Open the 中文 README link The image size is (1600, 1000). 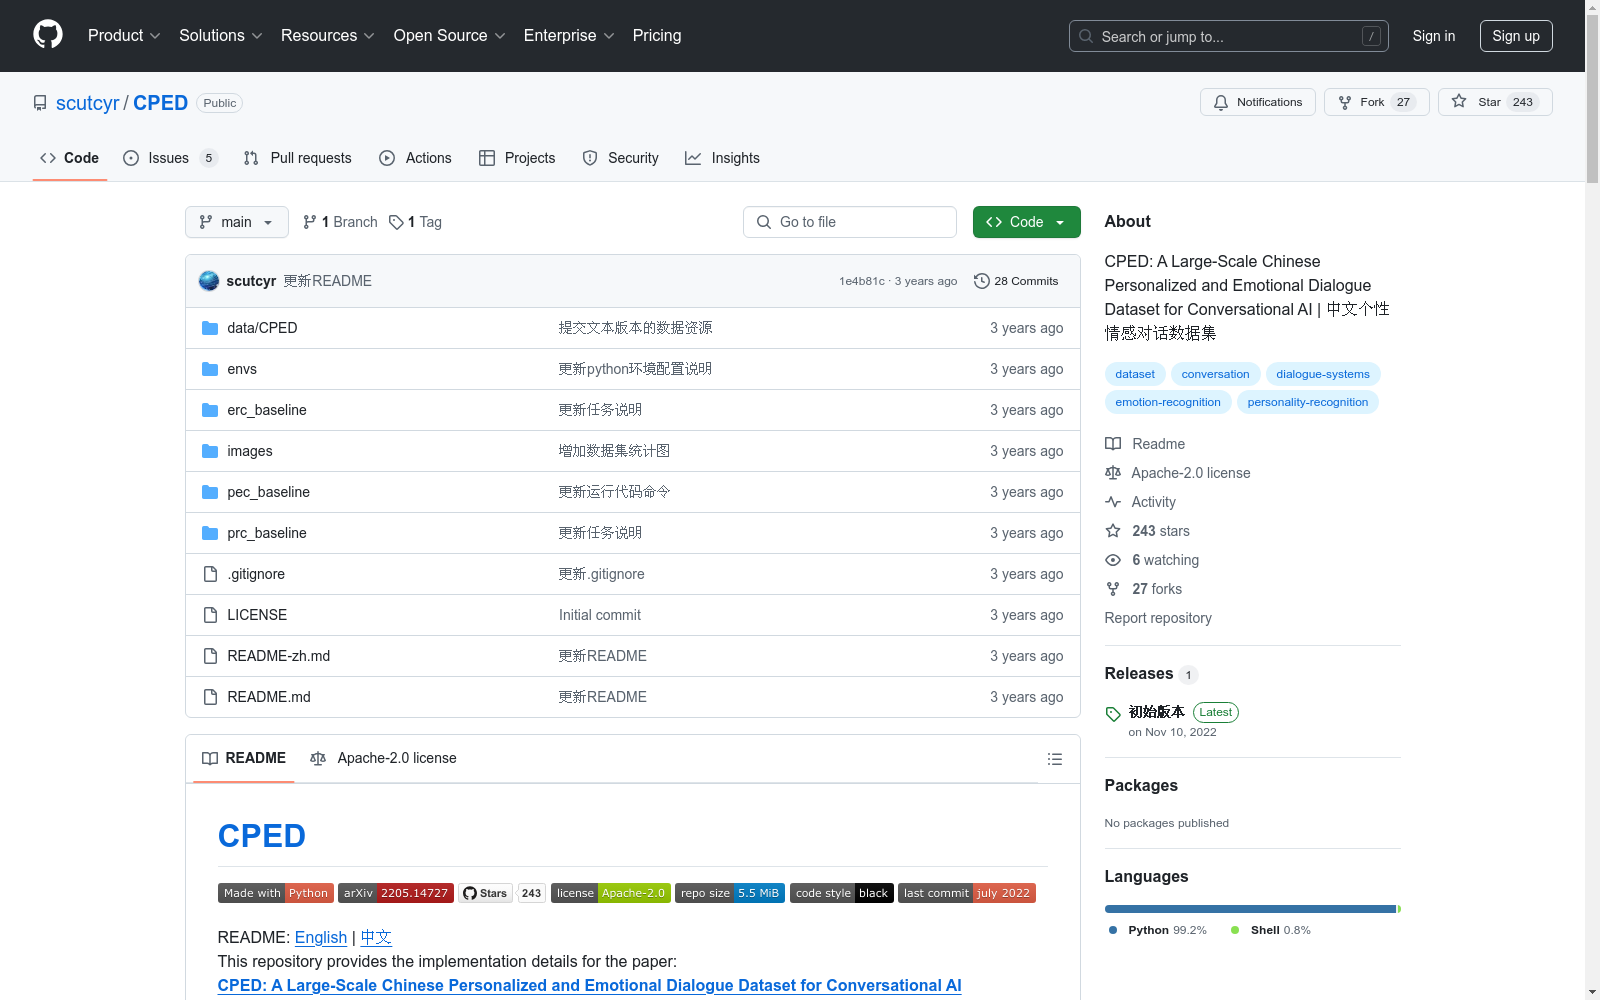coord(376,937)
